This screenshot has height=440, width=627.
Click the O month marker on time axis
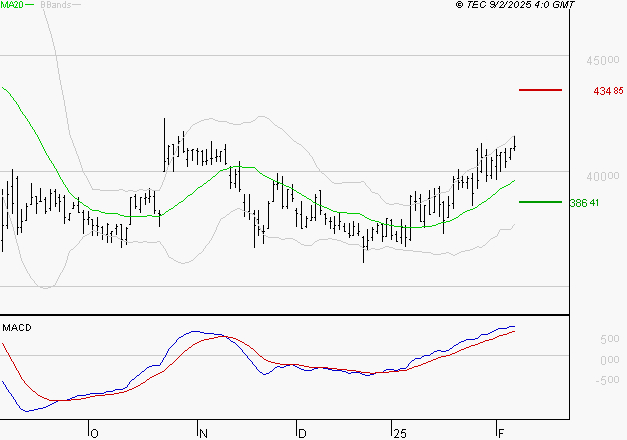click(x=94, y=434)
